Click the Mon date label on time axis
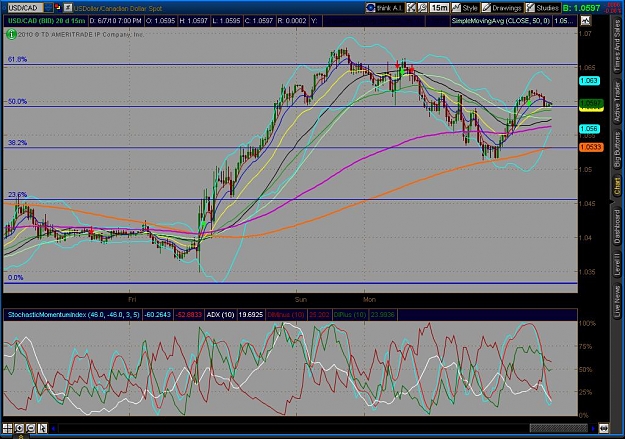Screen dimensions: 625x439 point(369,299)
